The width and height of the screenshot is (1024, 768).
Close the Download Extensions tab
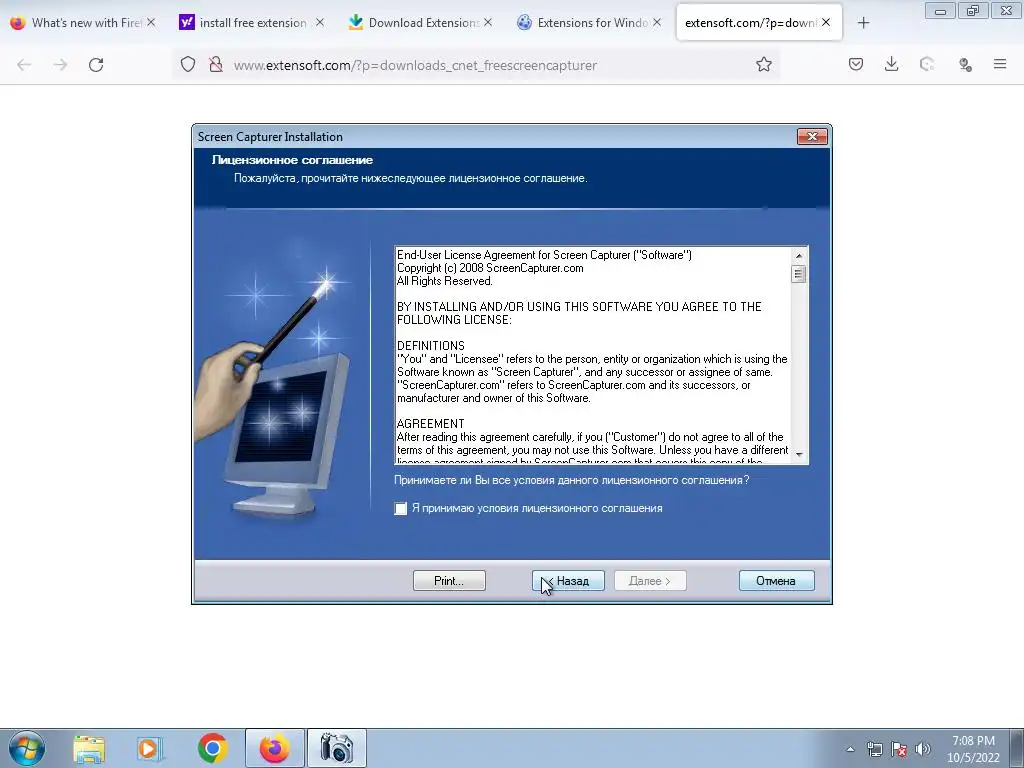click(488, 22)
